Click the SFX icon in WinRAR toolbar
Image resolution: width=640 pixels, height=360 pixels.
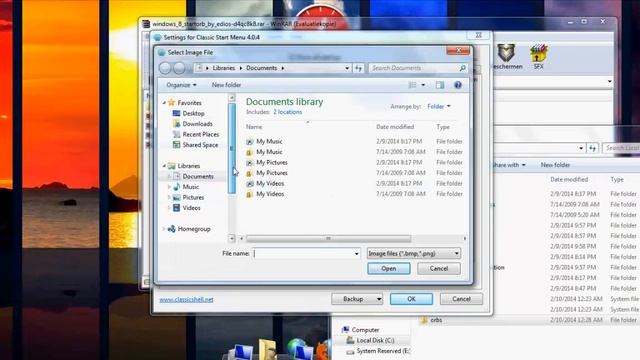pyautogui.click(x=538, y=57)
